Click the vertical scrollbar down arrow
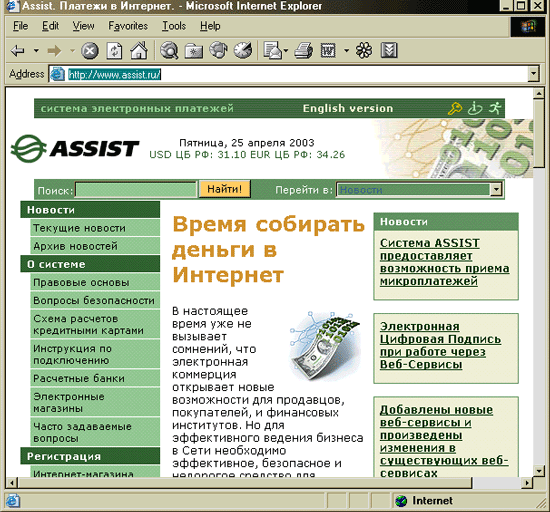Screen dimensions: 550x512 pos(538,471)
